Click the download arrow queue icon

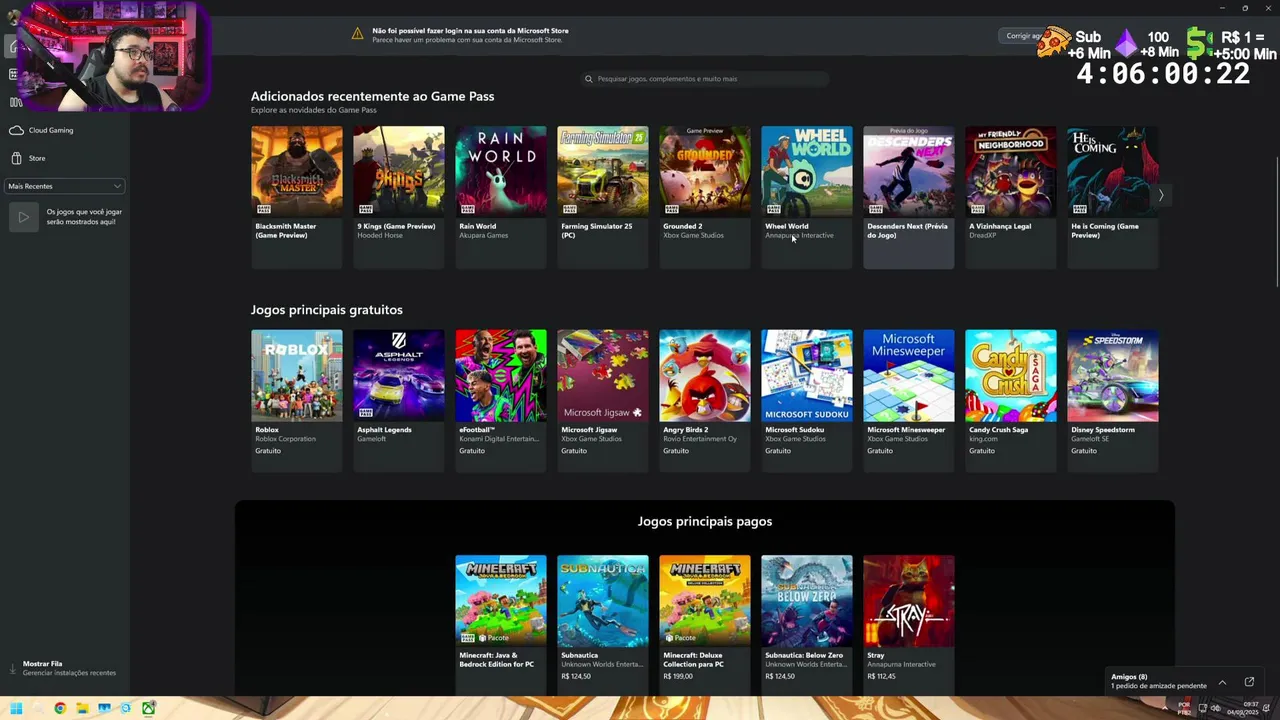click(x=13, y=668)
